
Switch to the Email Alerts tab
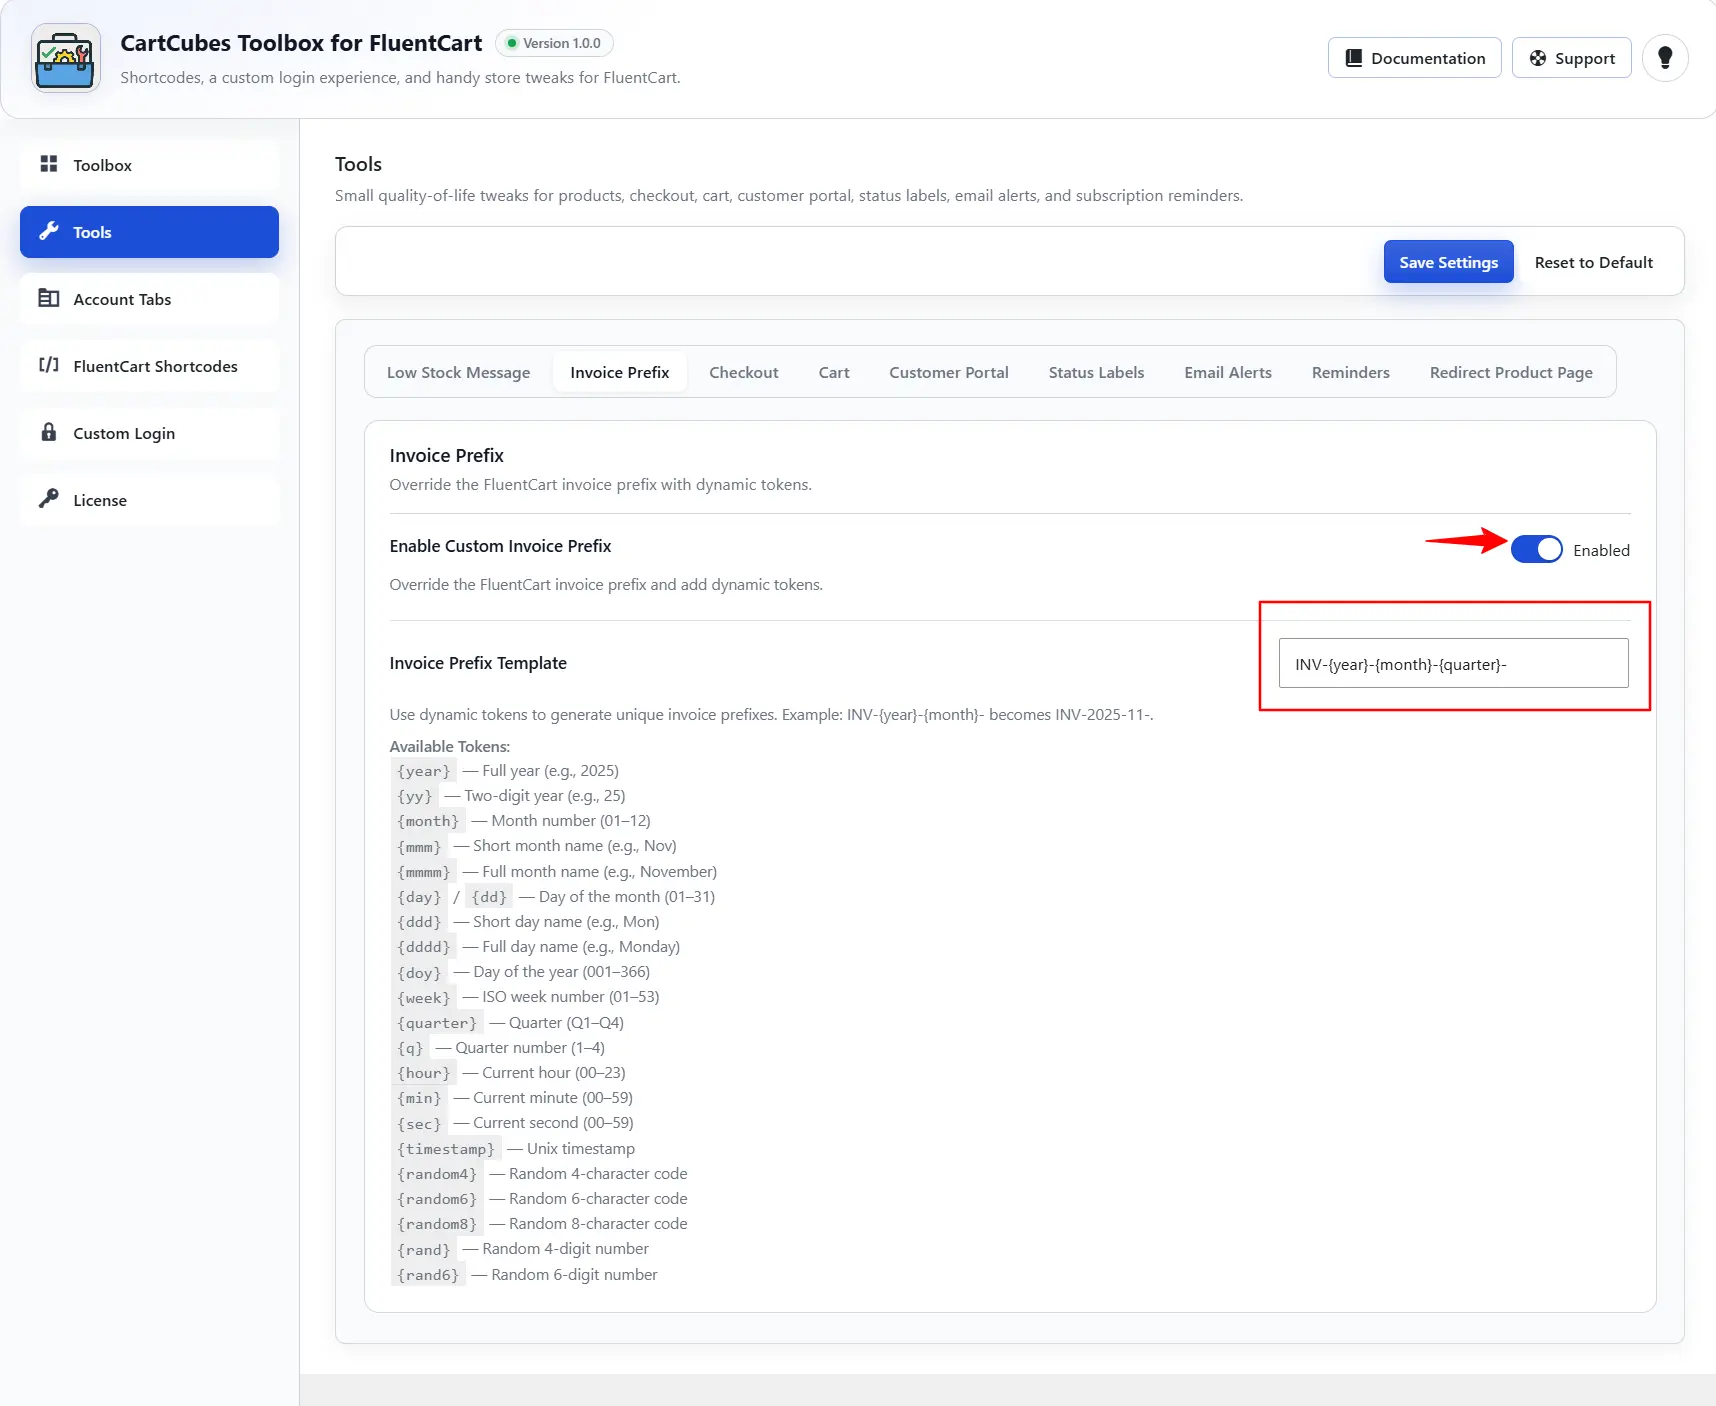(x=1228, y=372)
